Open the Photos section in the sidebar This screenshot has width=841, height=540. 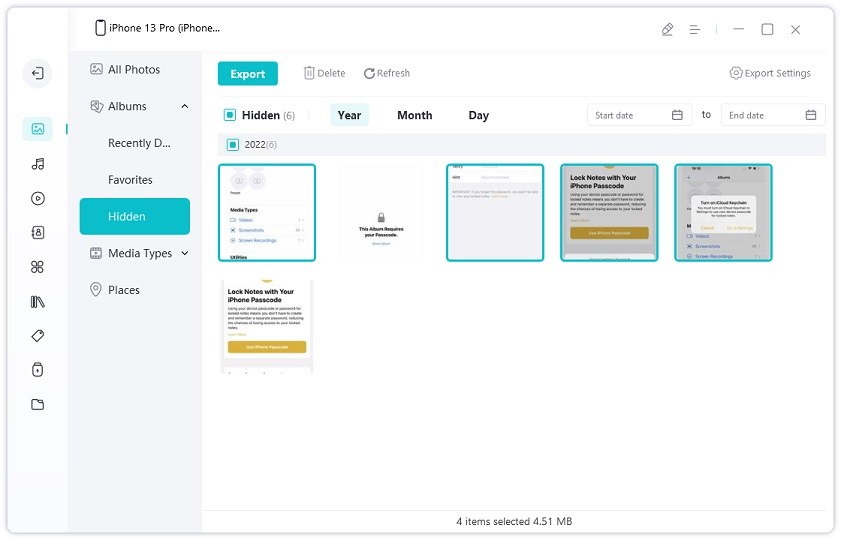(x=38, y=129)
